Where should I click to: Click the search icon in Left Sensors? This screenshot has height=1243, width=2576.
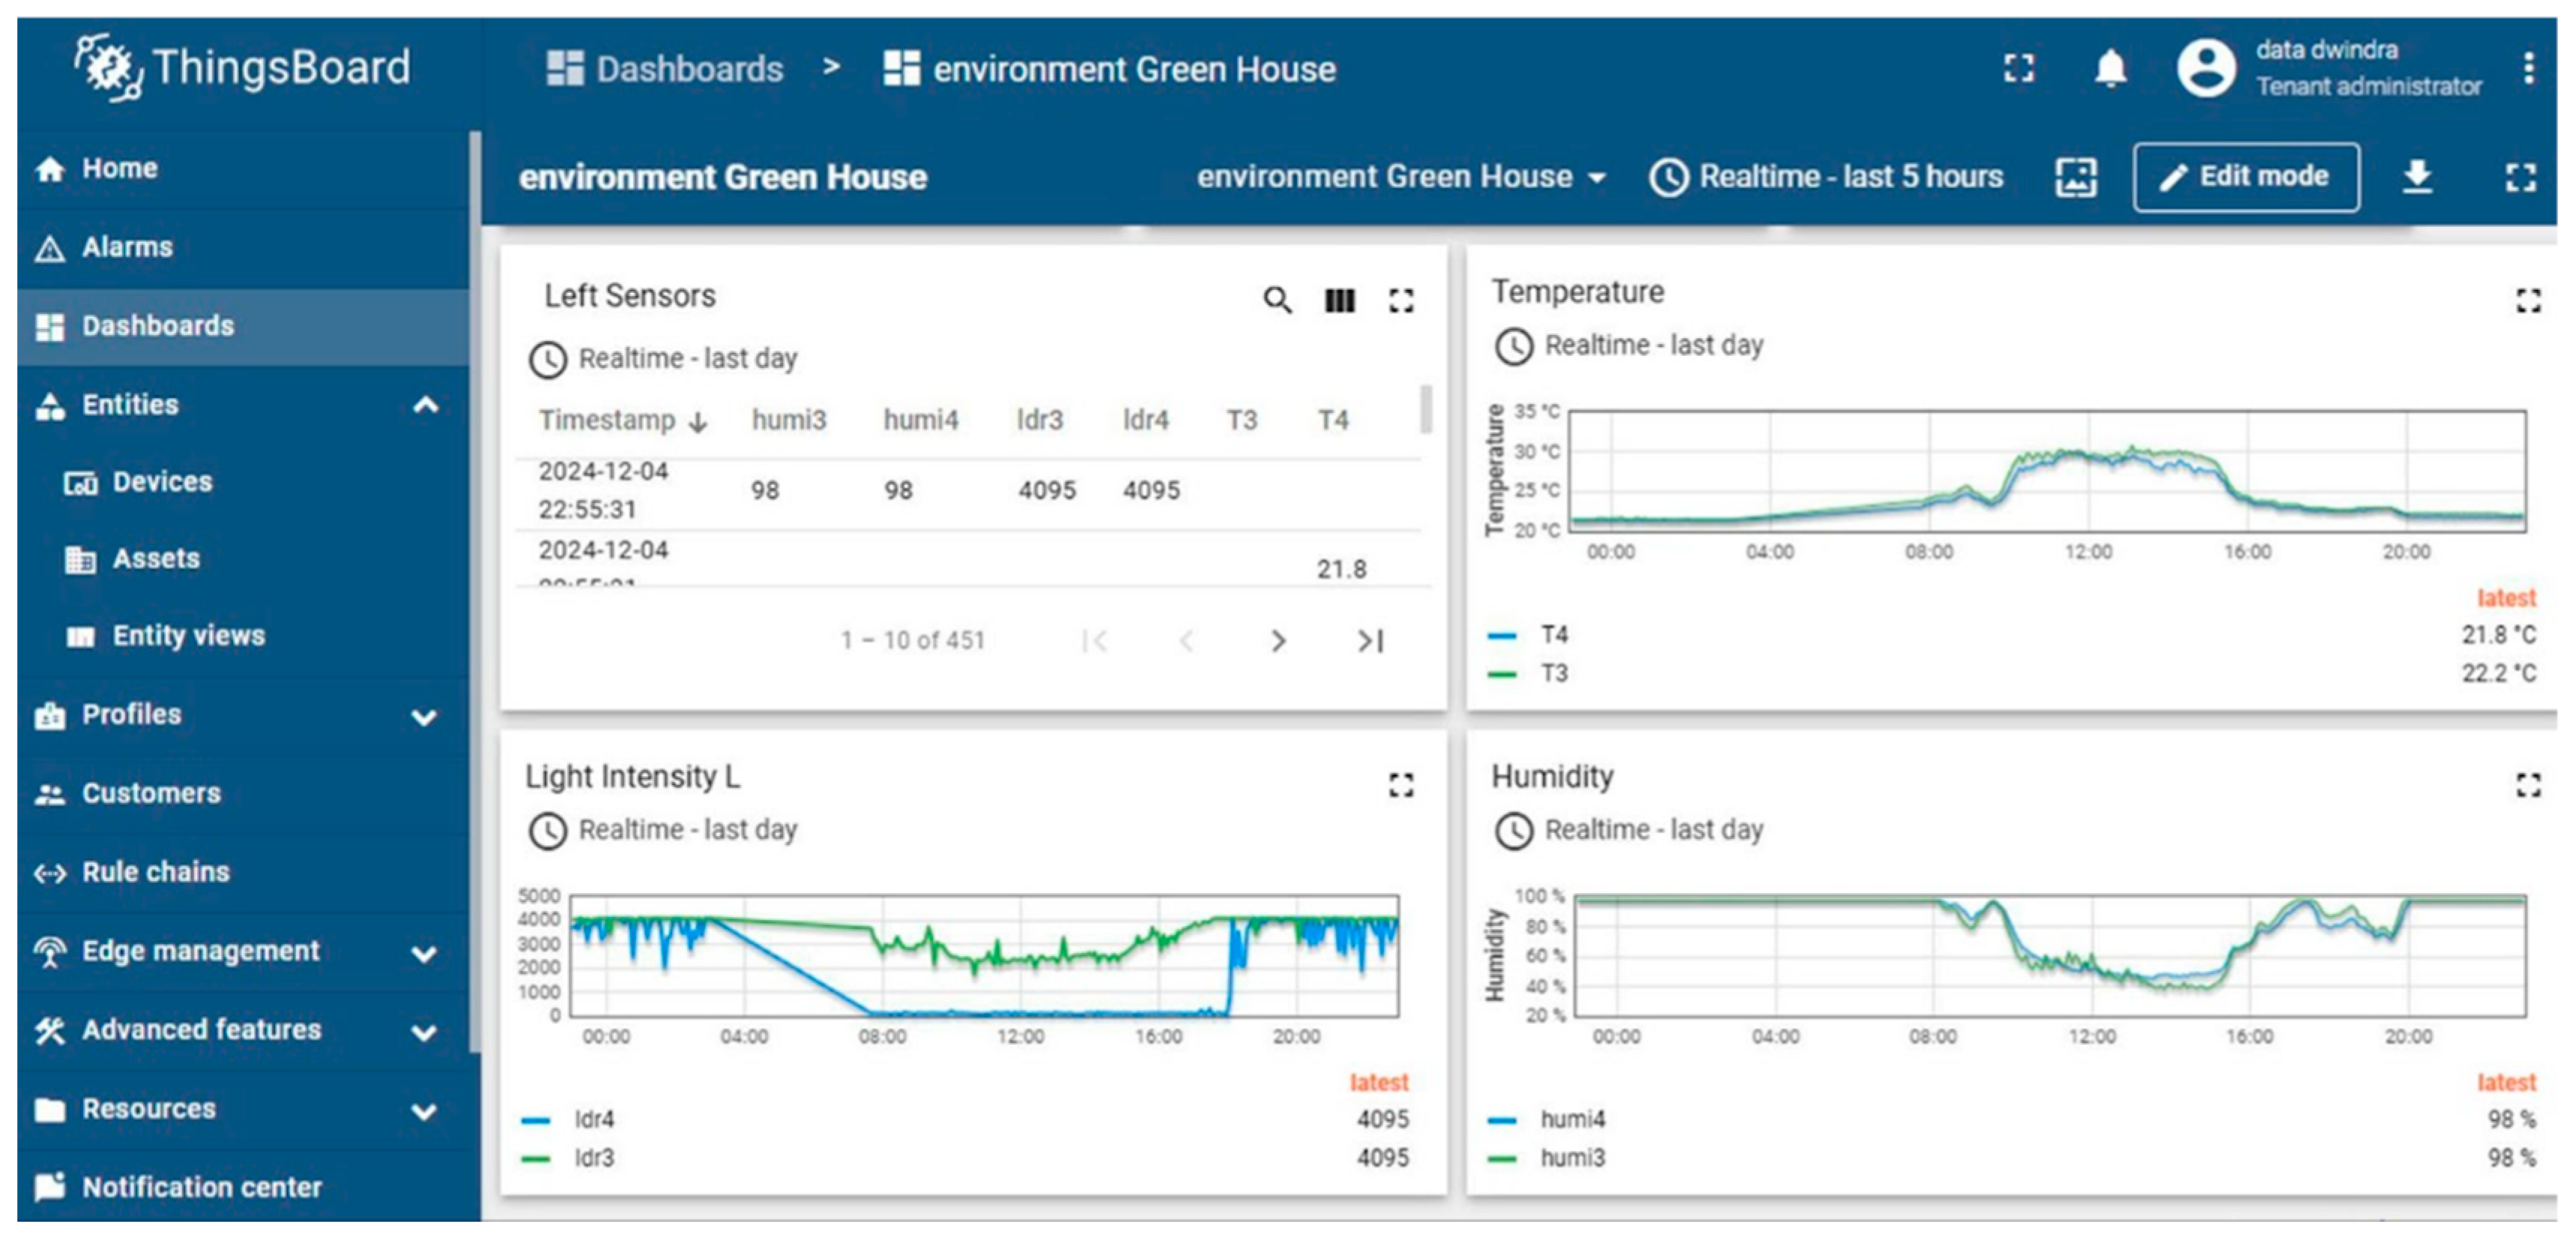tap(1276, 300)
